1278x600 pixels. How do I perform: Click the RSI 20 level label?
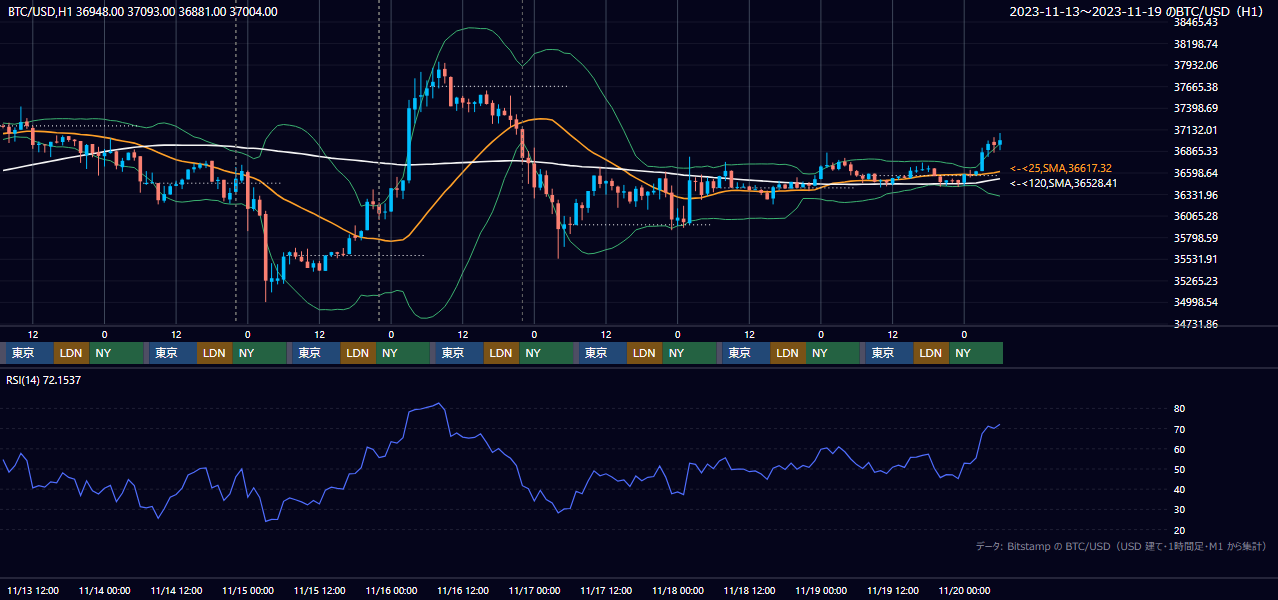coord(1179,530)
